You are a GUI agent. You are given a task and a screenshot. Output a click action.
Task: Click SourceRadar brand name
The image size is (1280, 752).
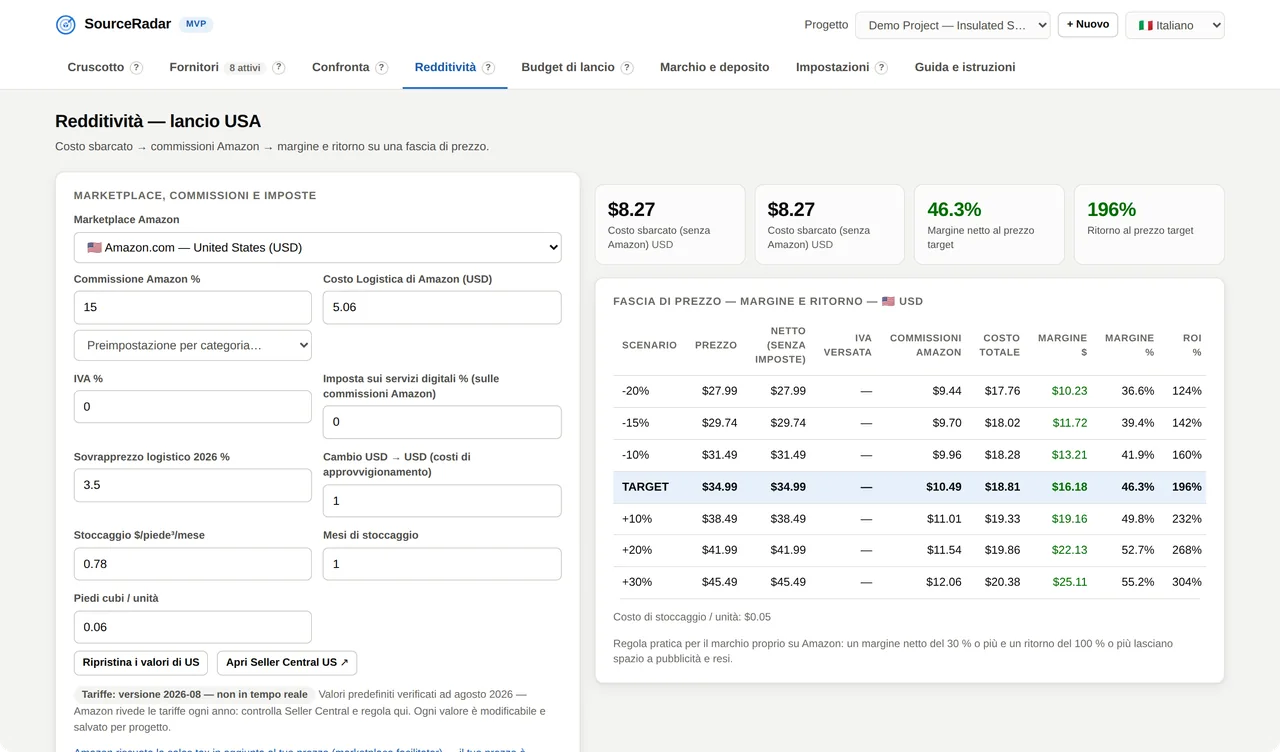128,24
